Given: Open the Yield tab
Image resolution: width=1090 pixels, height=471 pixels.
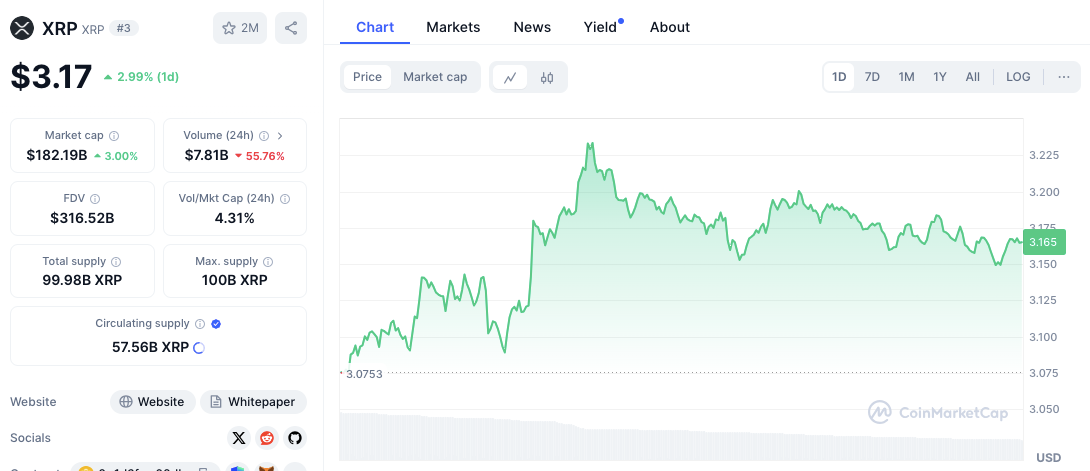Looking at the screenshot, I should [x=601, y=27].
